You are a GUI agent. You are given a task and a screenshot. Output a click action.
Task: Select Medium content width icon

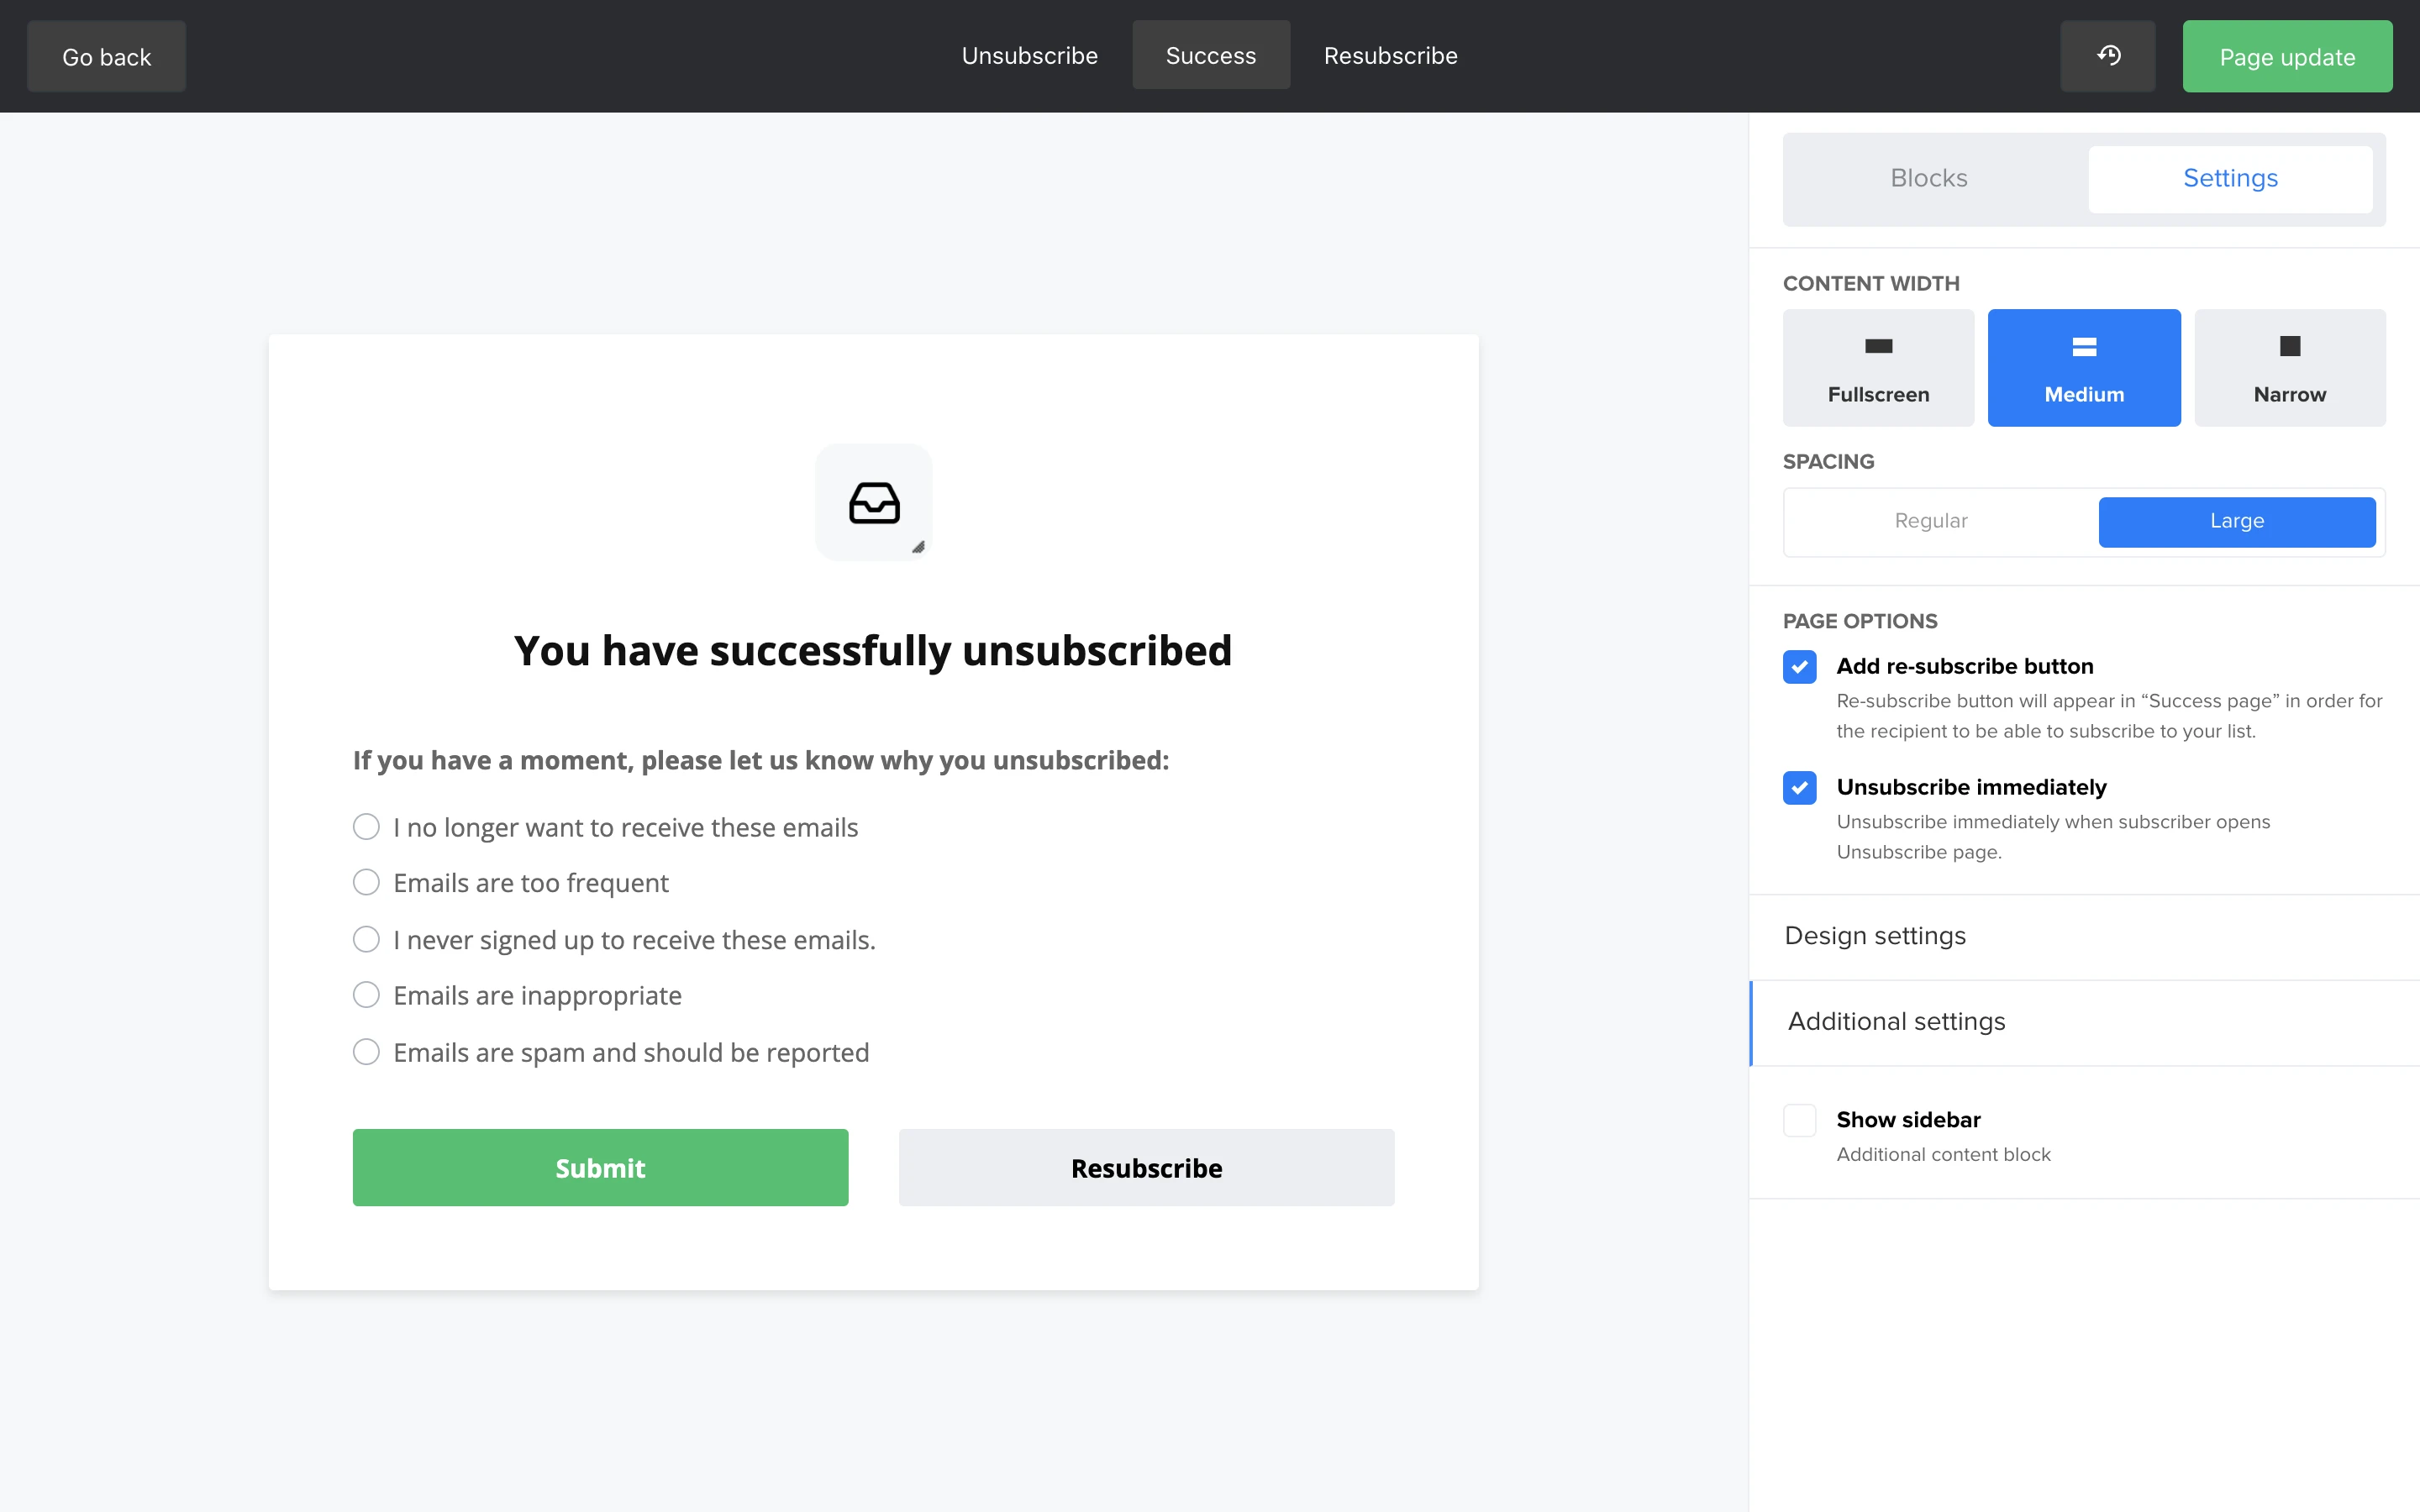pos(2083,346)
